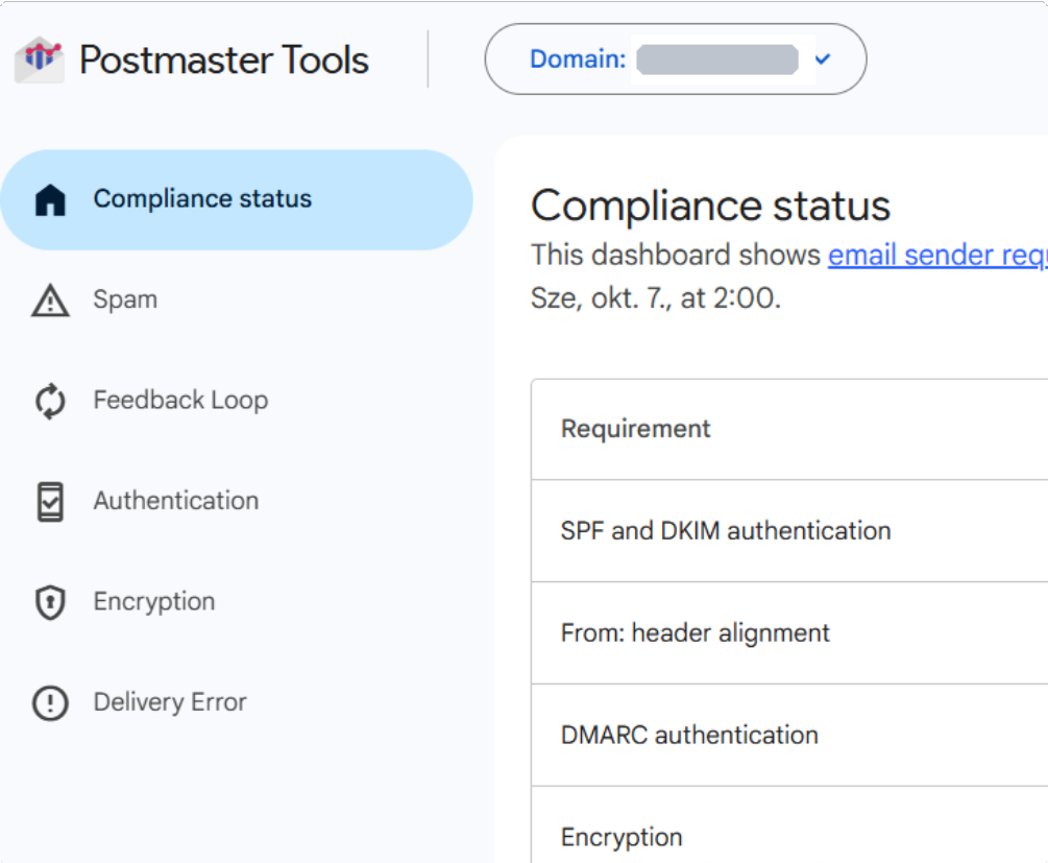Open the Compliance status sidebar item

(237, 200)
